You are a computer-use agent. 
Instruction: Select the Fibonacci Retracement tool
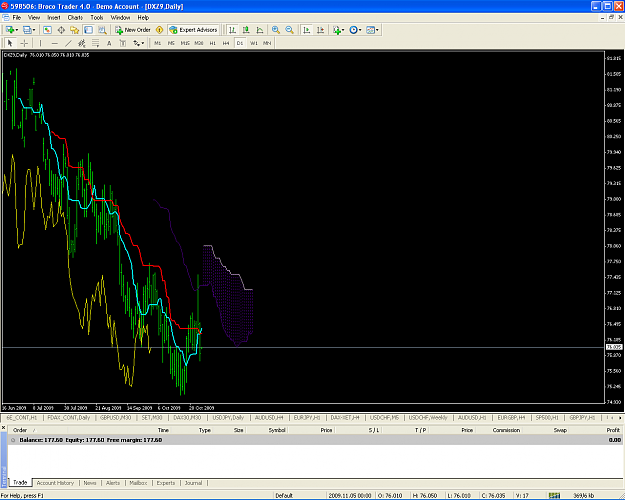pyautogui.click(x=96, y=43)
